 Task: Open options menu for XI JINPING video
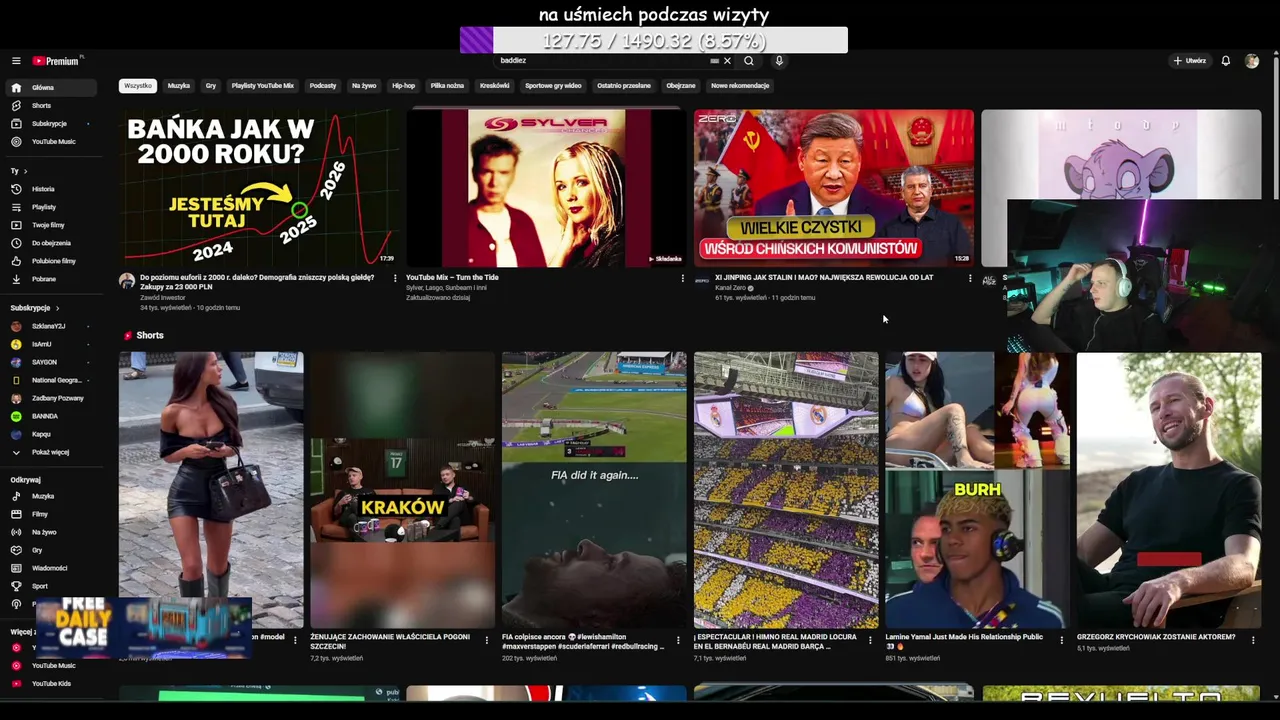pyautogui.click(x=970, y=278)
